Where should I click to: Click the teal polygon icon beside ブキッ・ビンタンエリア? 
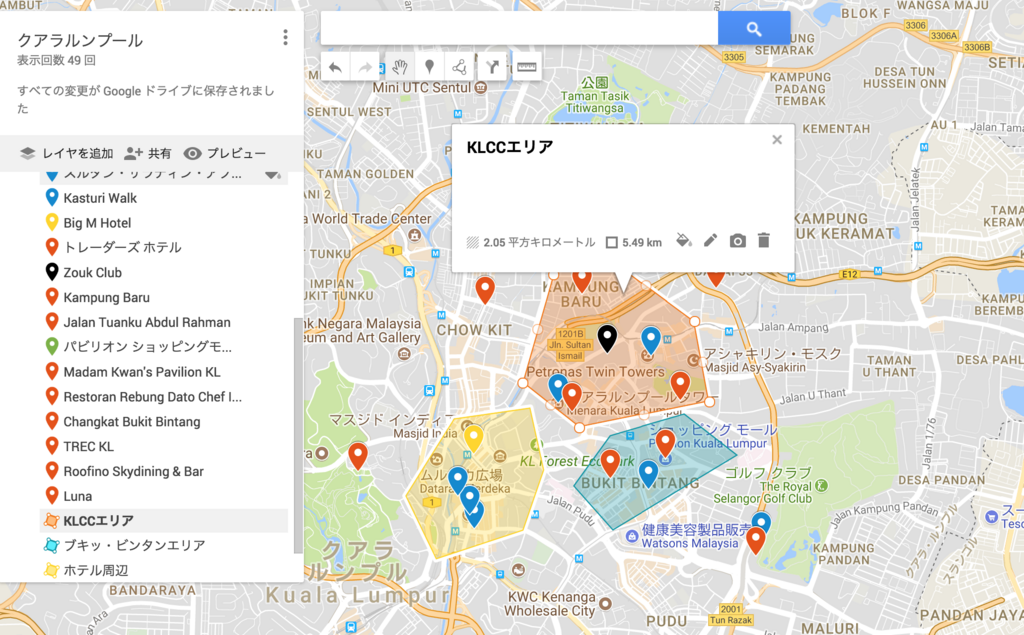52,545
